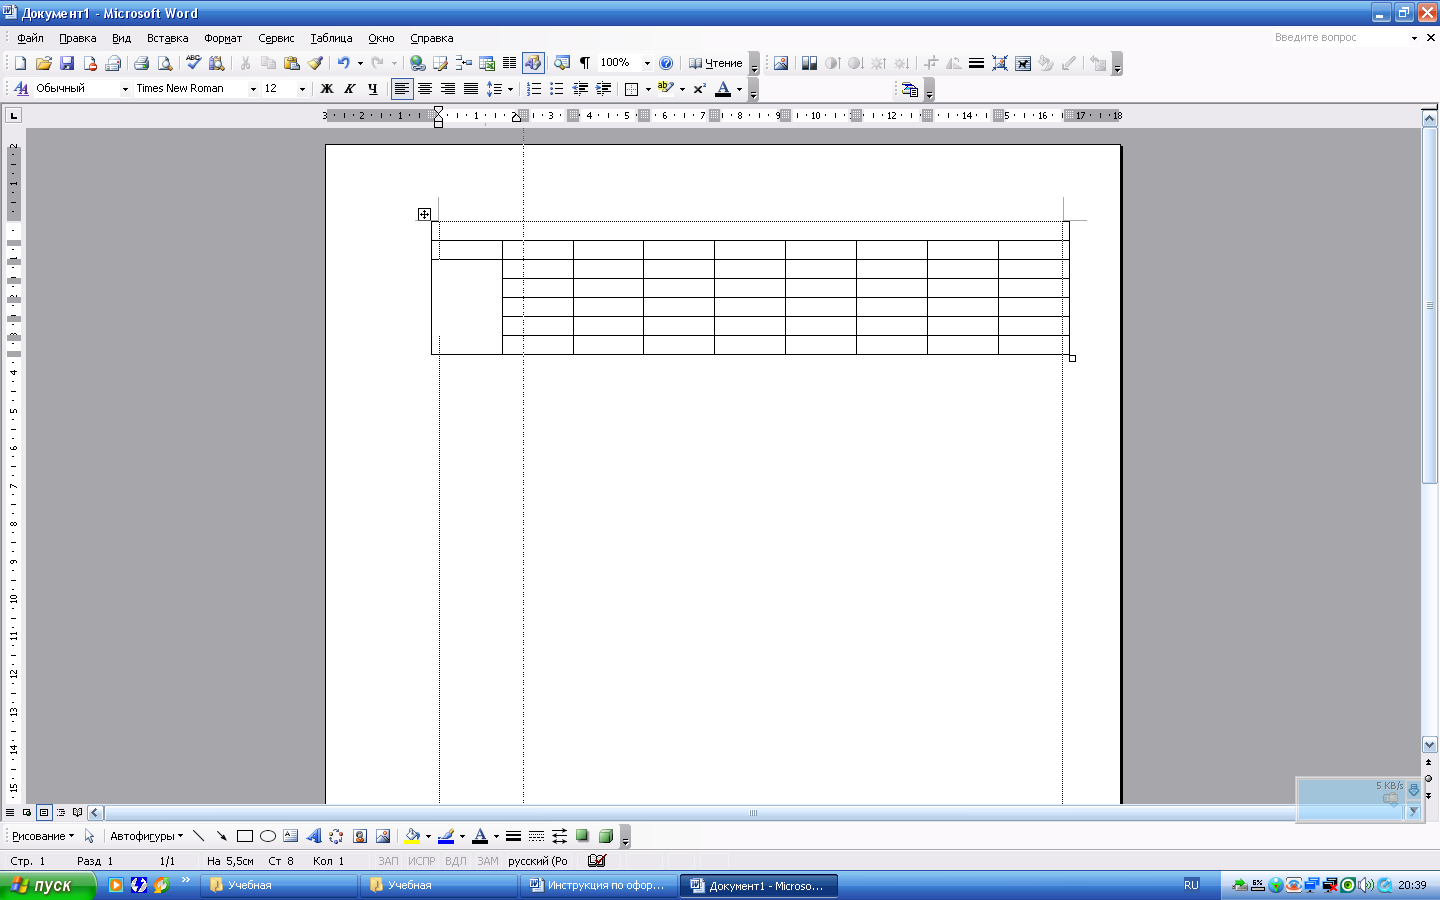
Task: Toggle underline (Ч) formatting
Action: (372, 89)
